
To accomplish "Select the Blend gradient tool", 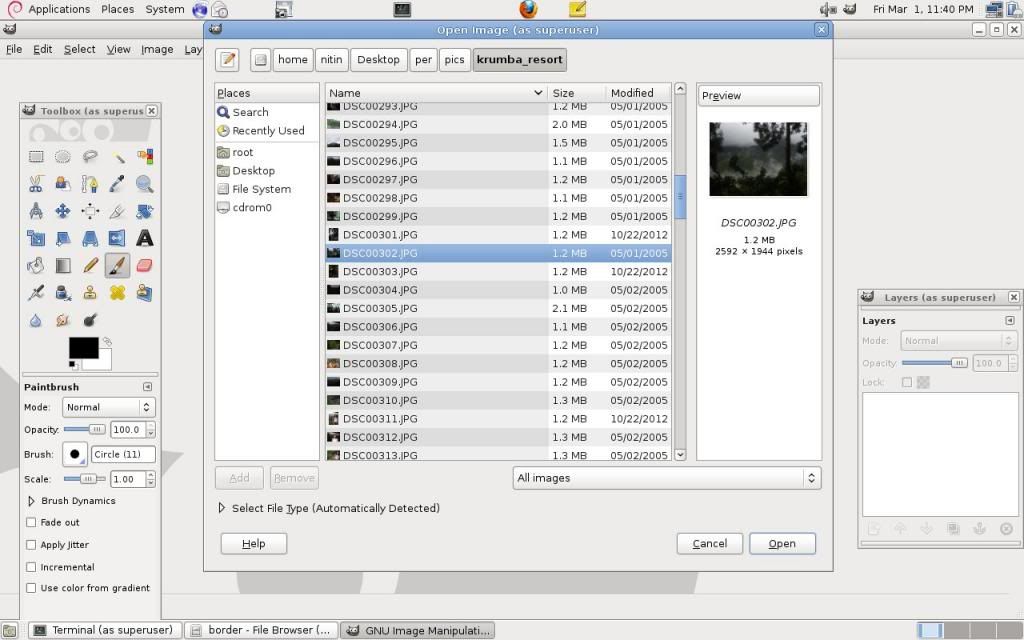I will pyautogui.click(x=63, y=266).
